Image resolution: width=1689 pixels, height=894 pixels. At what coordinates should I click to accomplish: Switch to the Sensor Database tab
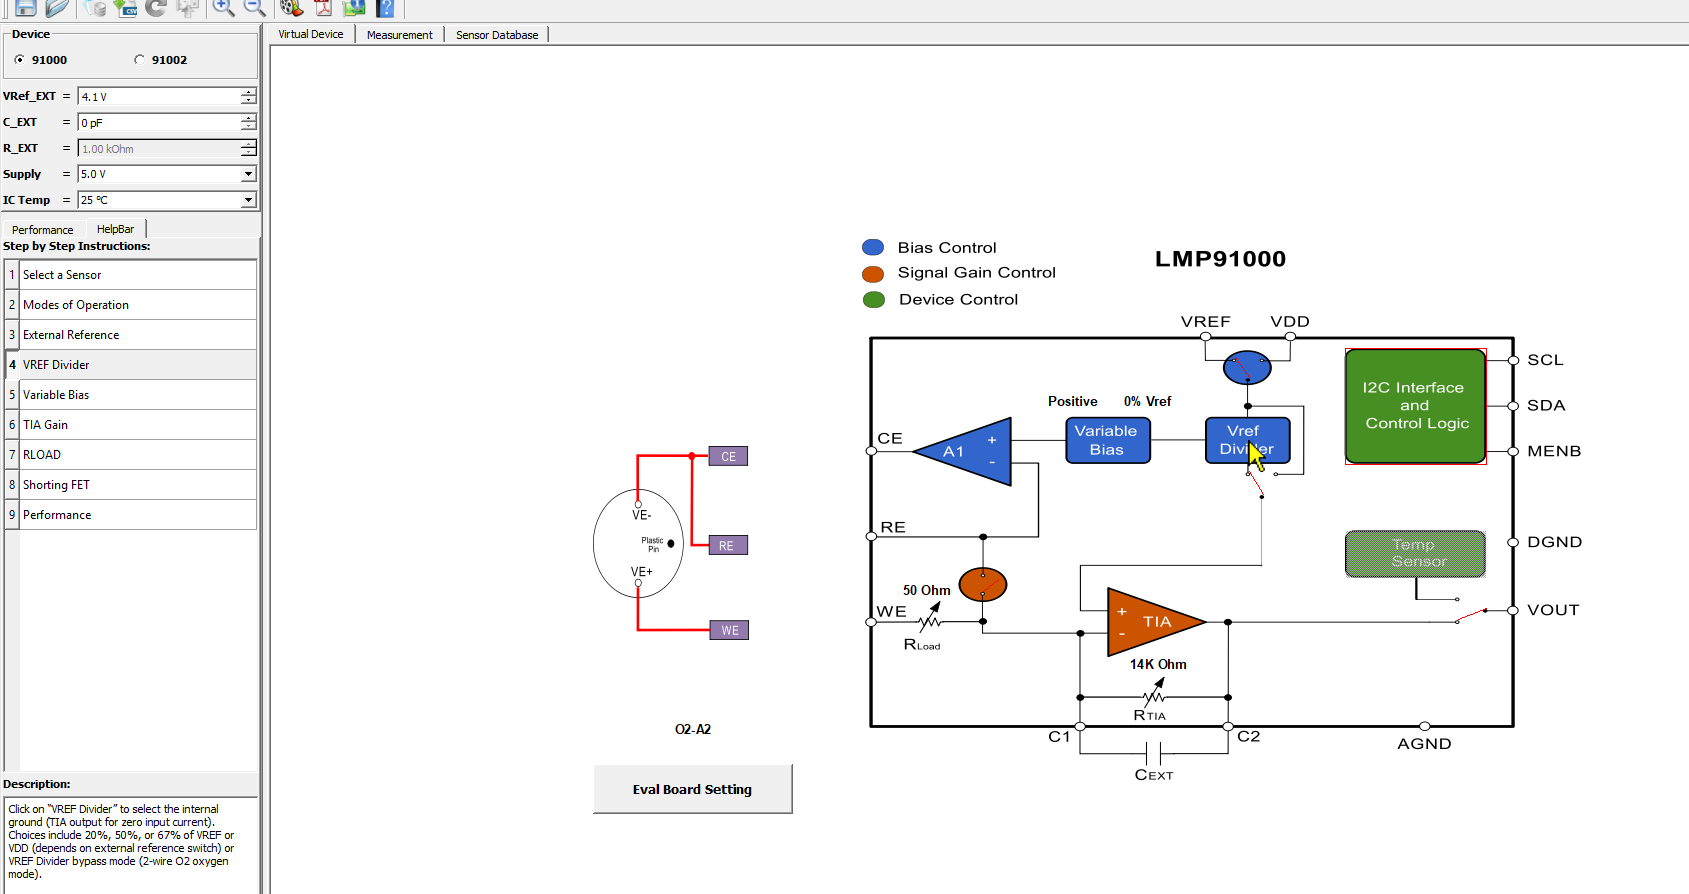click(x=497, y=35)
